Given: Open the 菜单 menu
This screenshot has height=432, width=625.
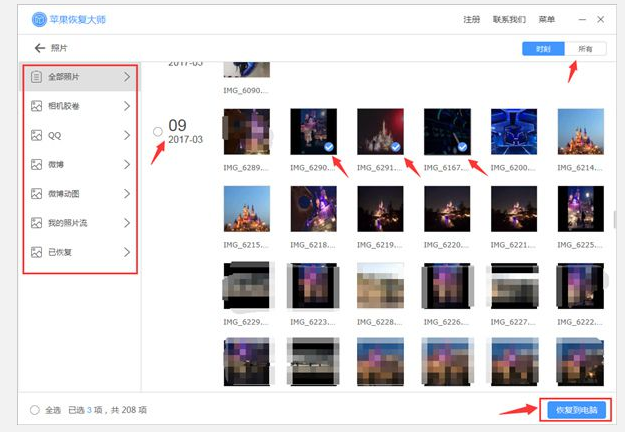Looking at the screenshot, I should 546,19.
